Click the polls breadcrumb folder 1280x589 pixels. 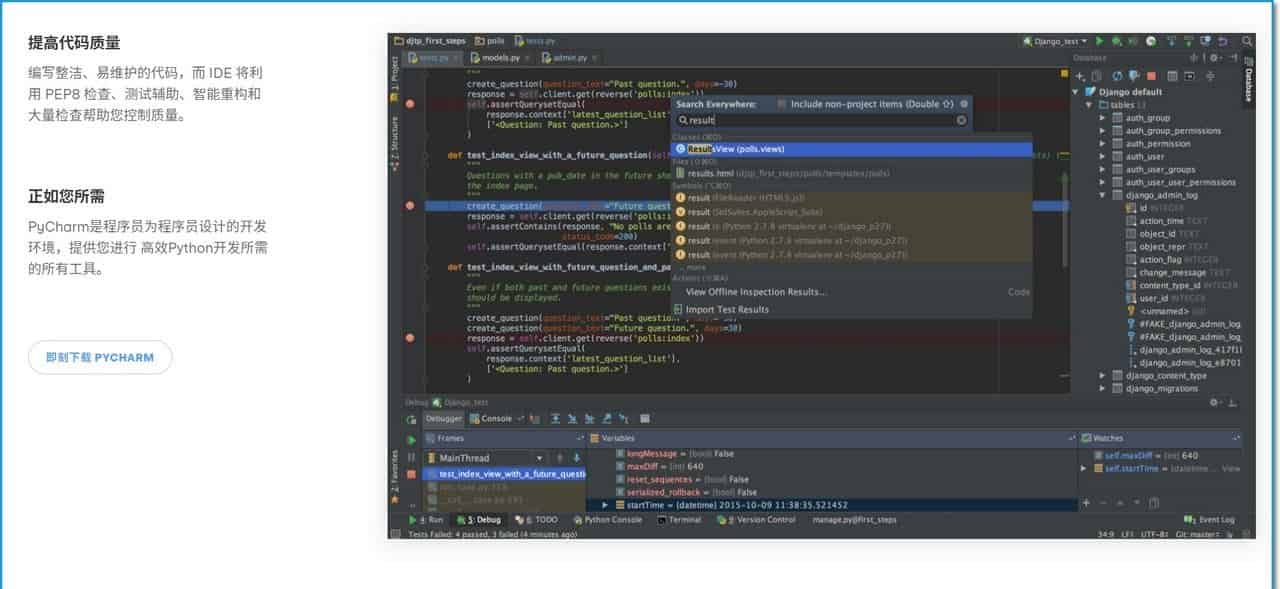[491, 41]
